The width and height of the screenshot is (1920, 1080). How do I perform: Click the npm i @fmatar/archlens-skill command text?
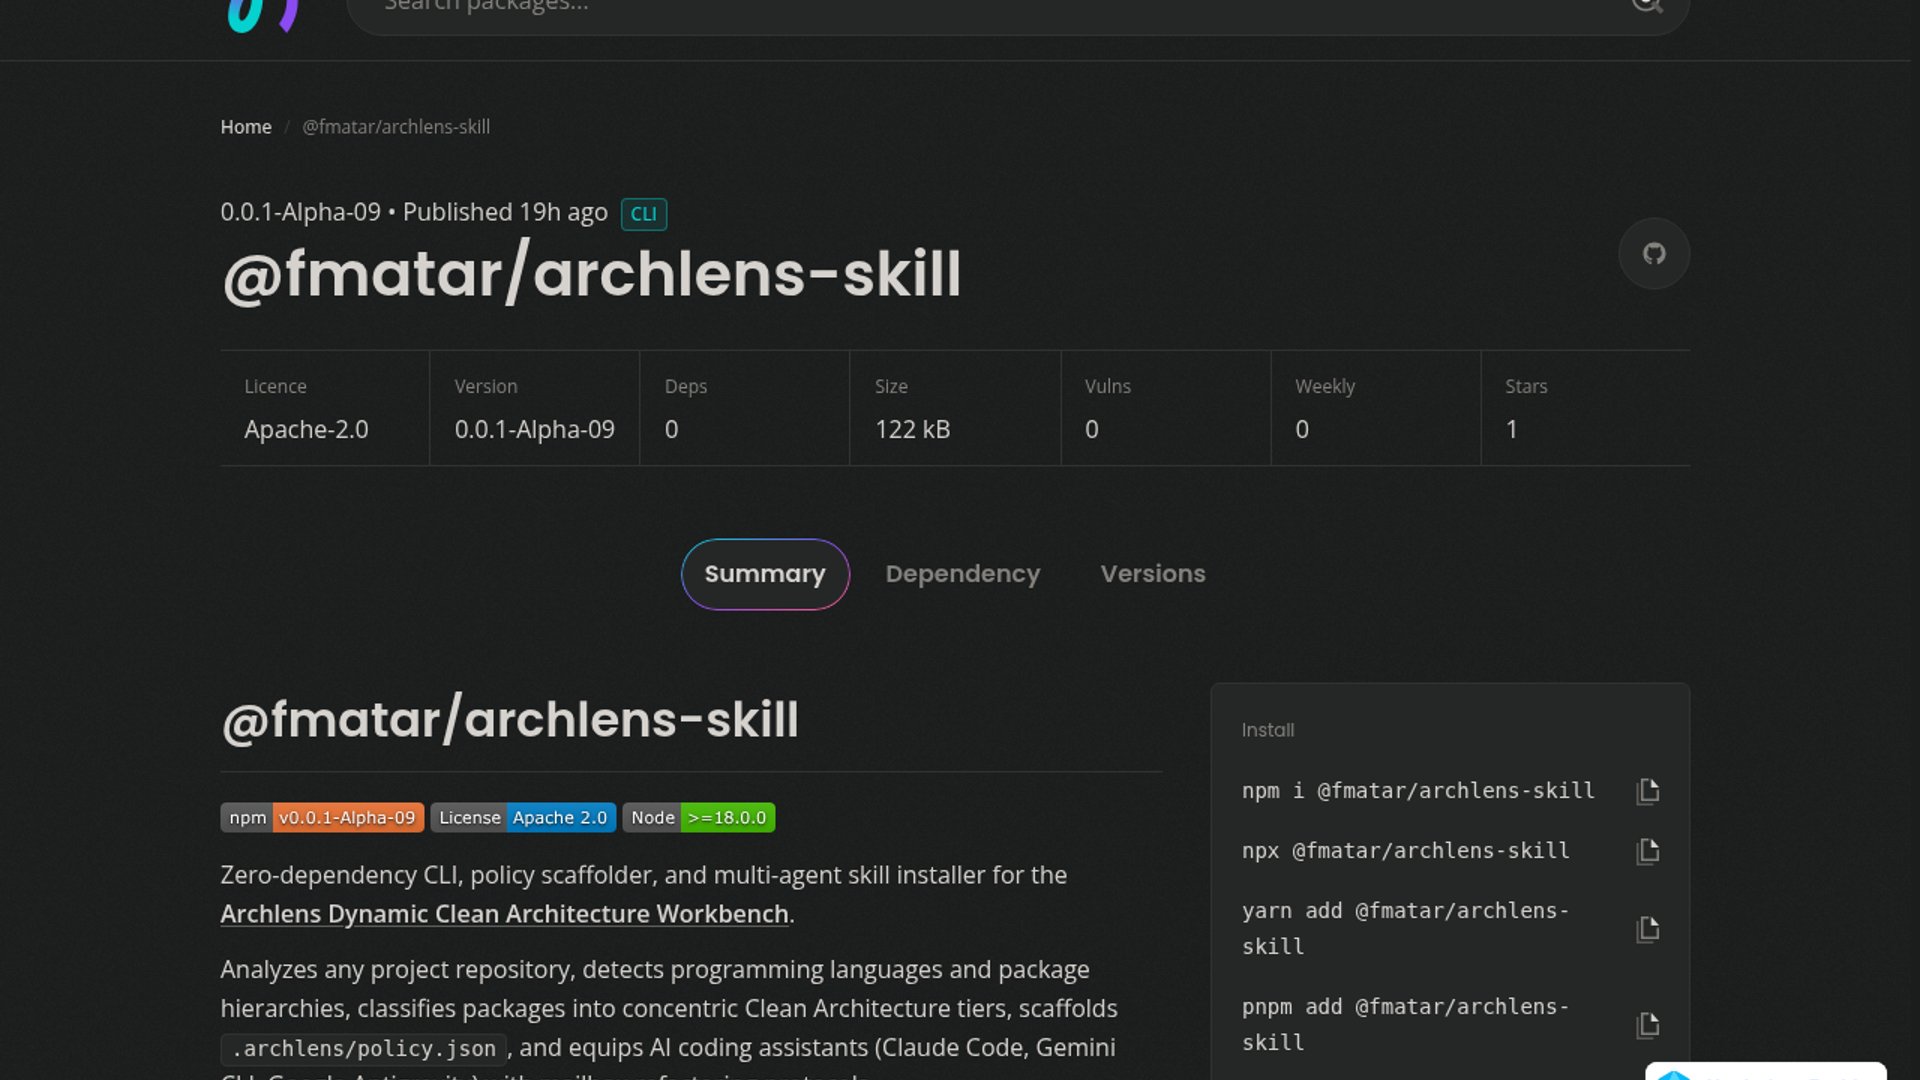[1418, 791]
